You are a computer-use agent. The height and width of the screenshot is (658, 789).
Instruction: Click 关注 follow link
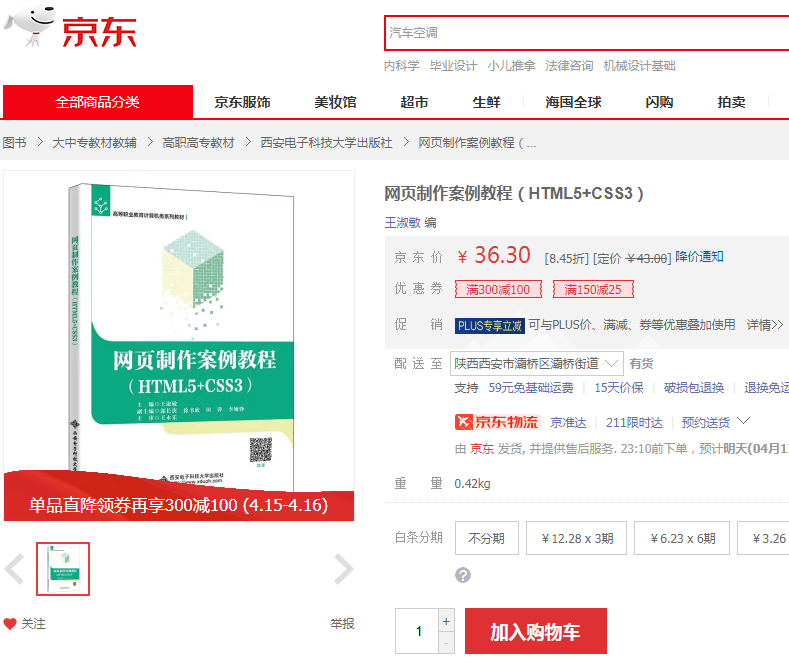[x=33, y=624]
